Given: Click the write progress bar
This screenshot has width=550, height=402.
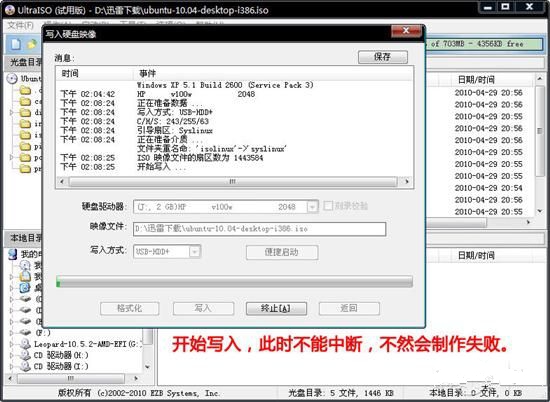Looking at the screenshot, I should pyautogui.click(x=234, y=282).
